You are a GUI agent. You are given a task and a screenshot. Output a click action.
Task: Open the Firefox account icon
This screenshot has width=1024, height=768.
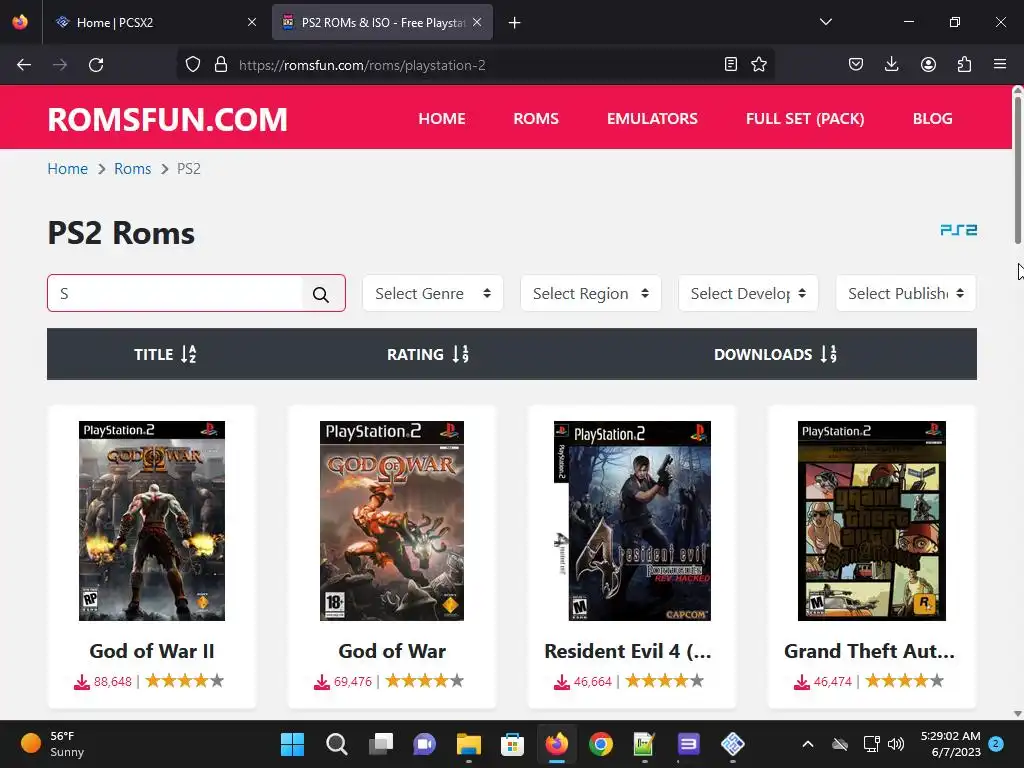928,64
